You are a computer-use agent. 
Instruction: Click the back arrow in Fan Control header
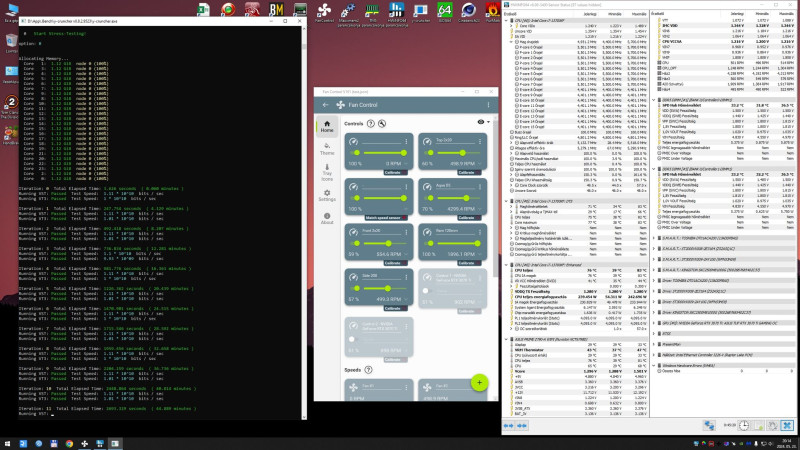pos(326,105)
